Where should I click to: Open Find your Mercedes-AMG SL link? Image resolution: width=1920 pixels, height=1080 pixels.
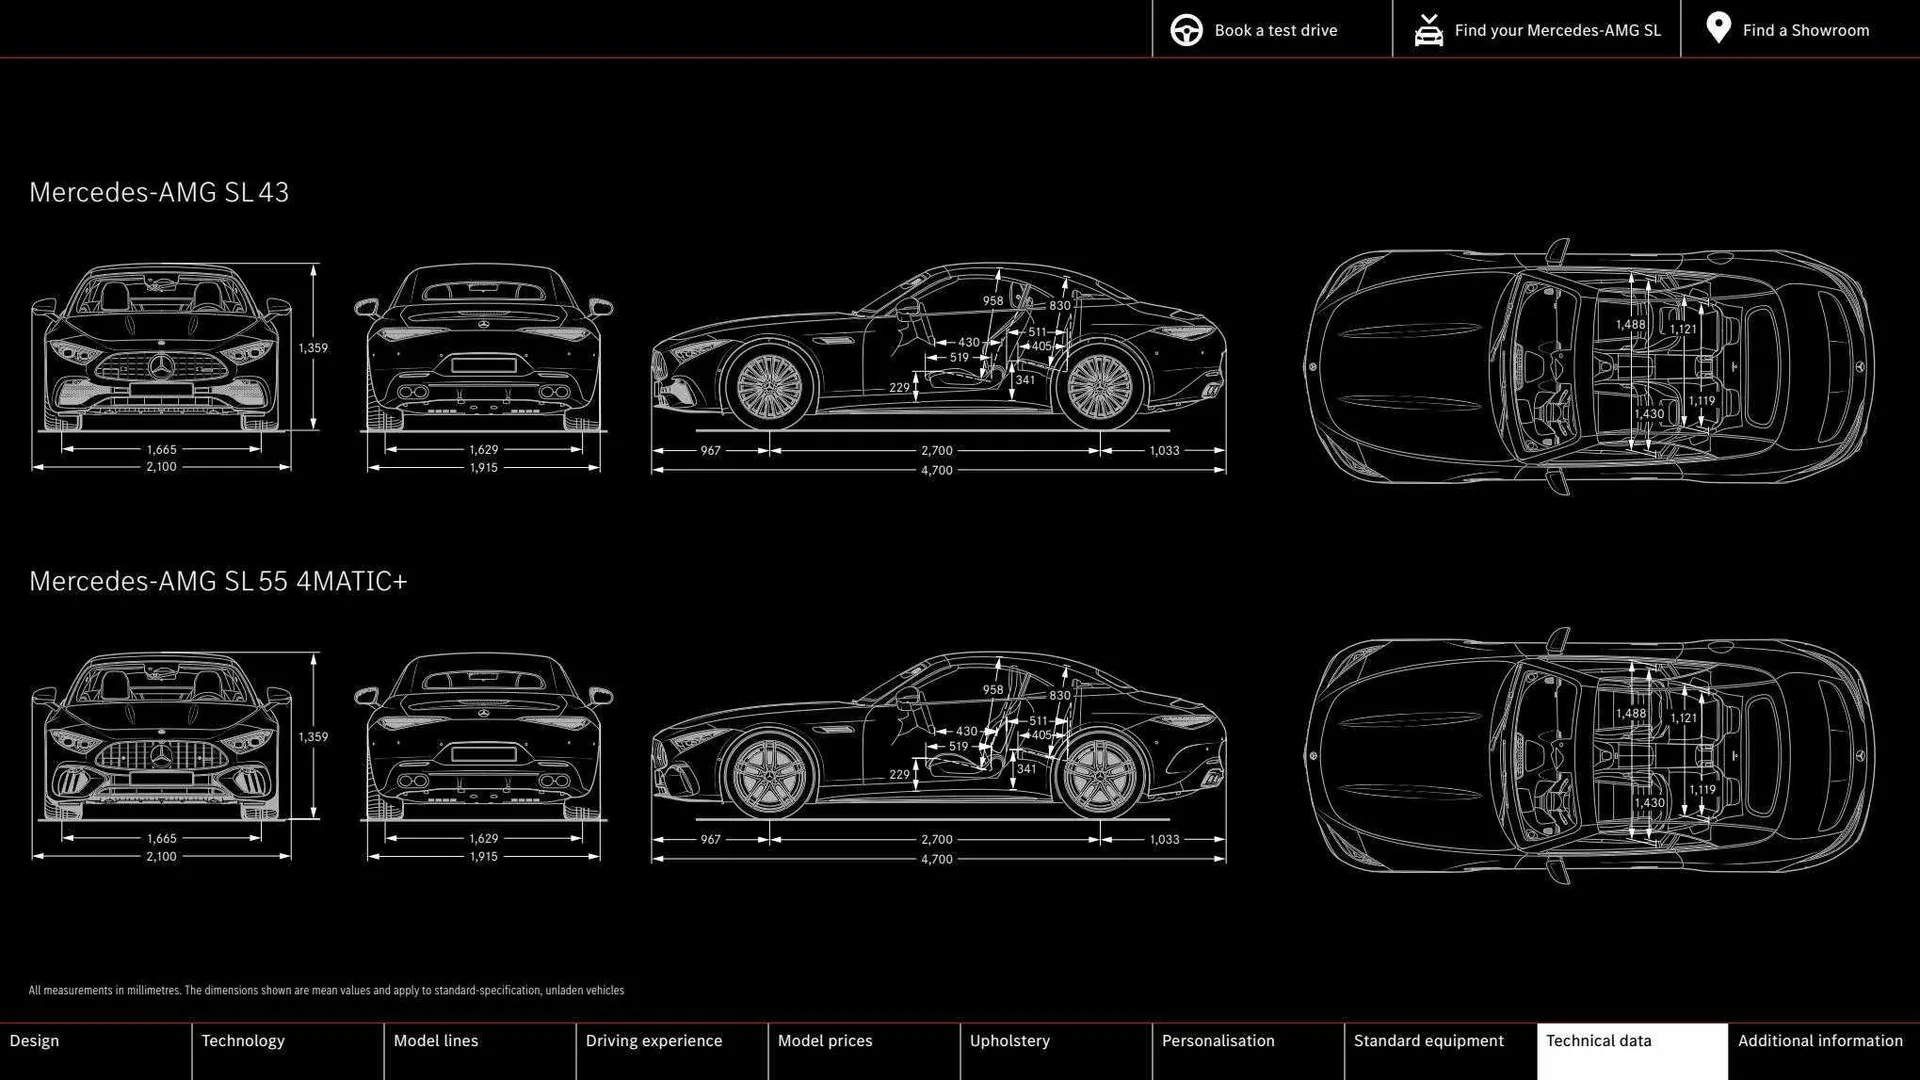point(1557,30)
